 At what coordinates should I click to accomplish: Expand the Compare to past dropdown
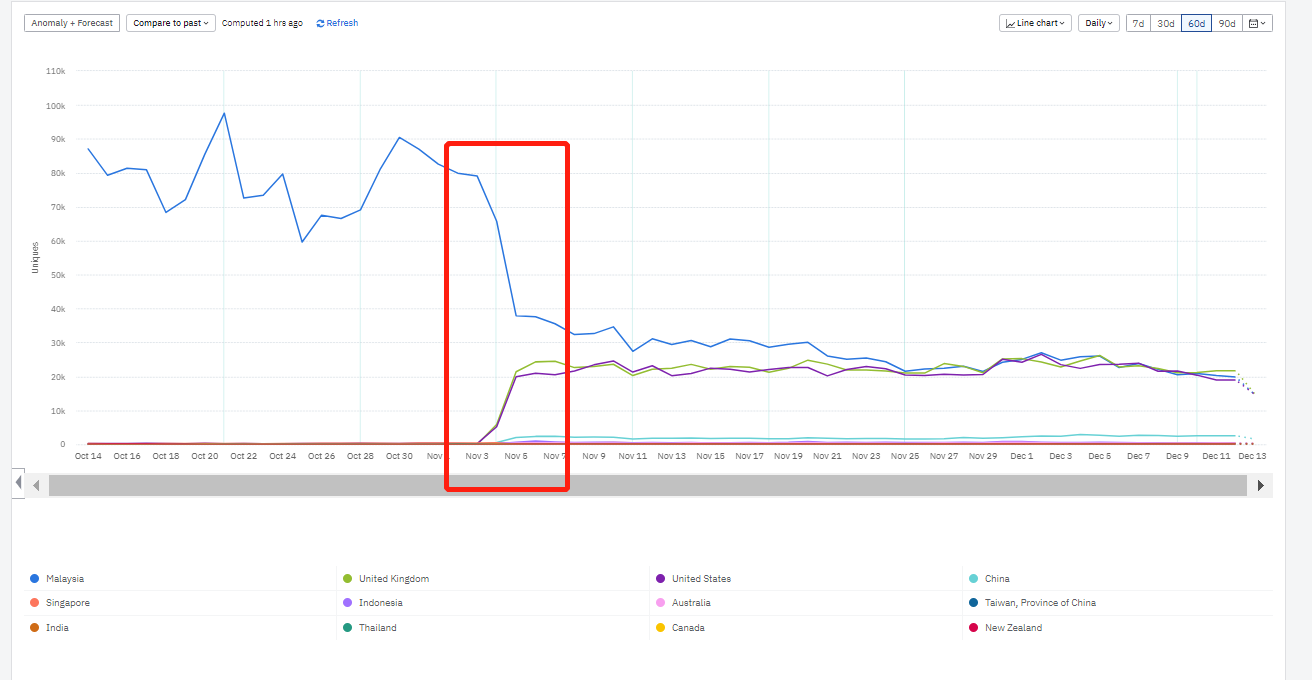pos(170,23)
